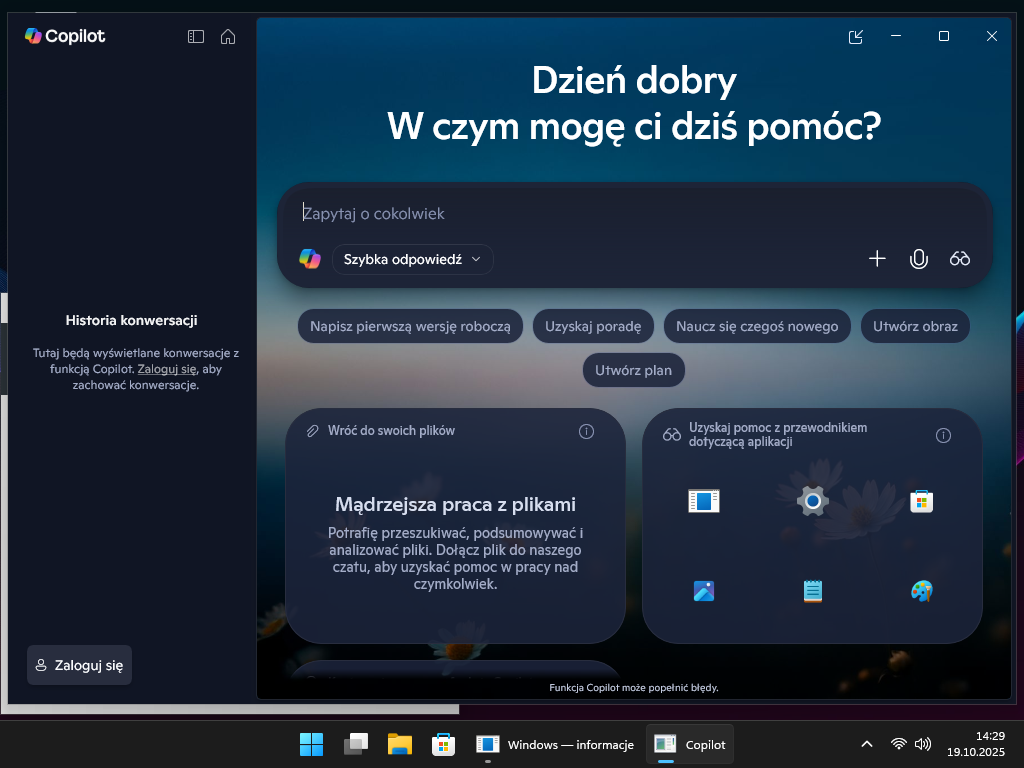Switch Copilot to compact view via pop-out icon
The height and width of the screenshot is (768, 1024).
[855, 37]
